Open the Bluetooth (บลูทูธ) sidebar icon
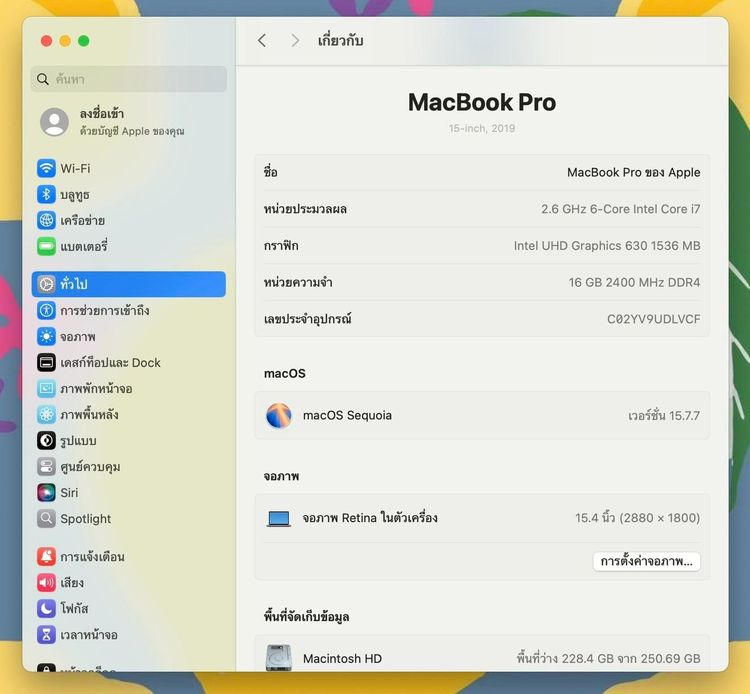Viewport: 750px width, 694px height. pyautogui.click(x=46, y=194)
